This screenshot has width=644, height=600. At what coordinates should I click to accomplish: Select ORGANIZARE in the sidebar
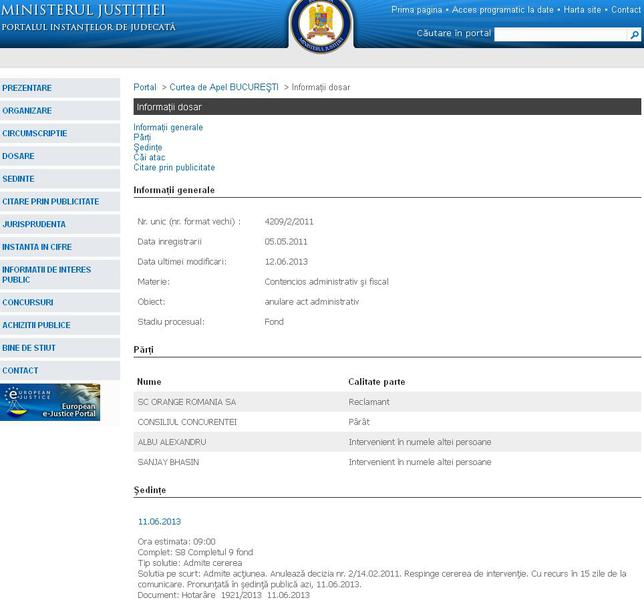28,111
